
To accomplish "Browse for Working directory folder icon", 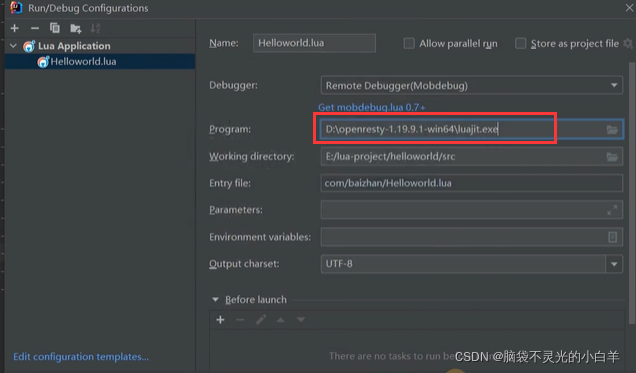I will 612,157.
